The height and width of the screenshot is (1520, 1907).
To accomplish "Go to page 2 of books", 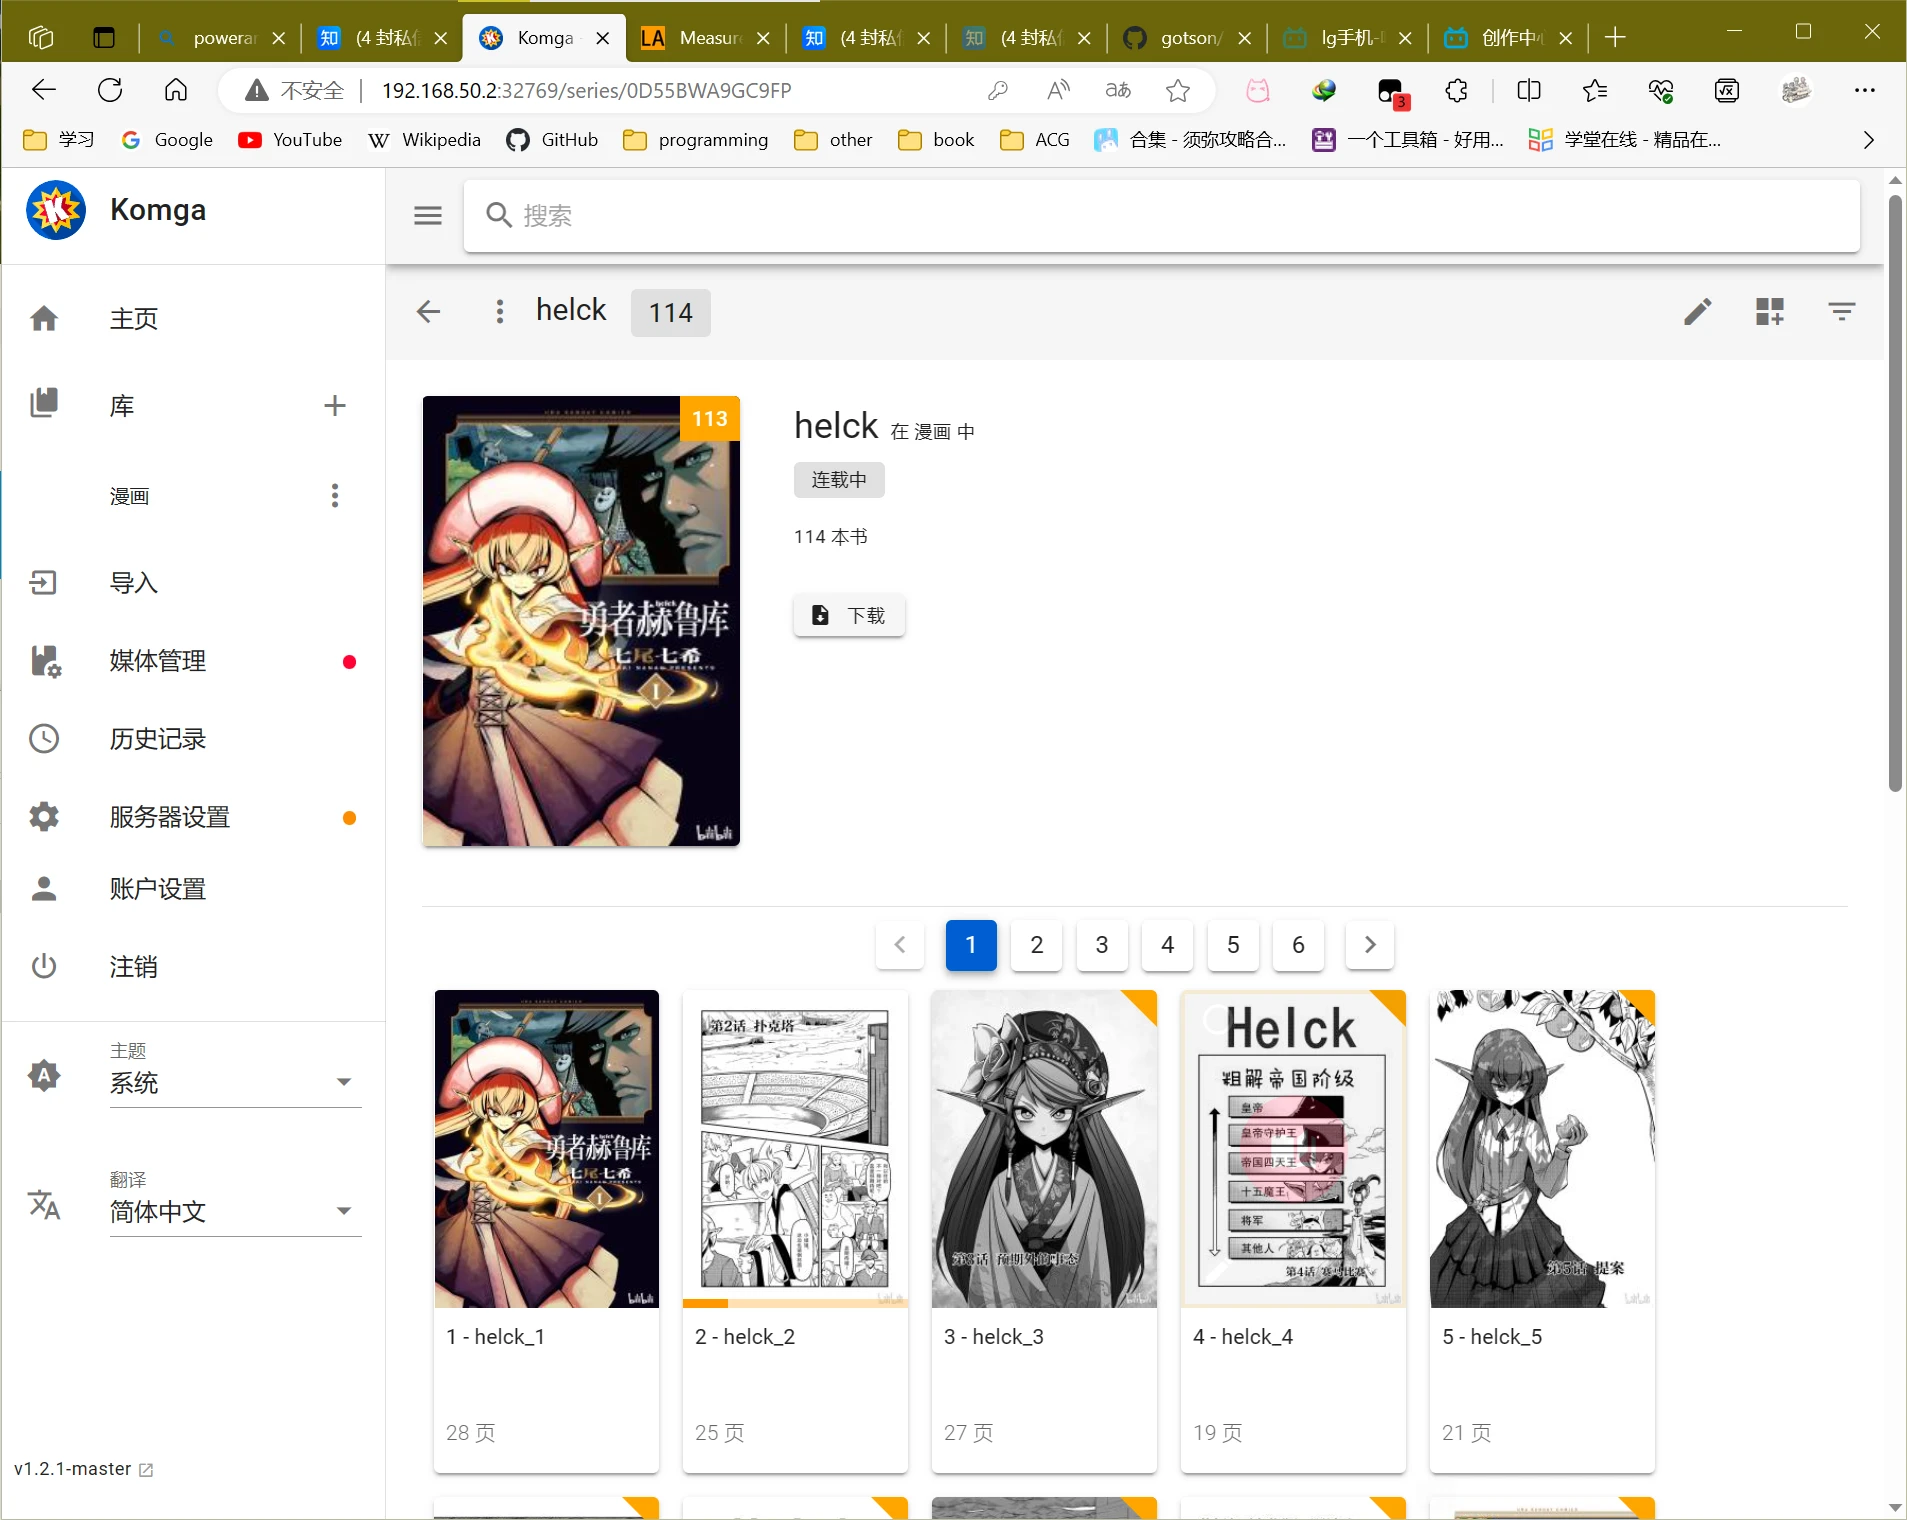I will tap(1036, 945).
